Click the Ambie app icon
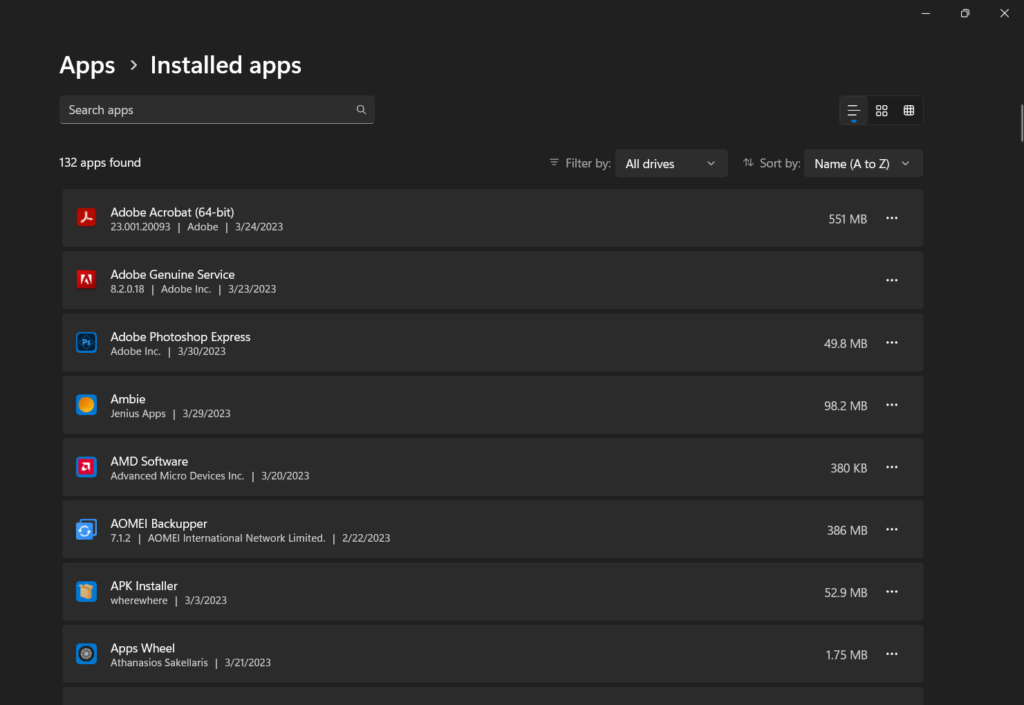 point(86,405)
